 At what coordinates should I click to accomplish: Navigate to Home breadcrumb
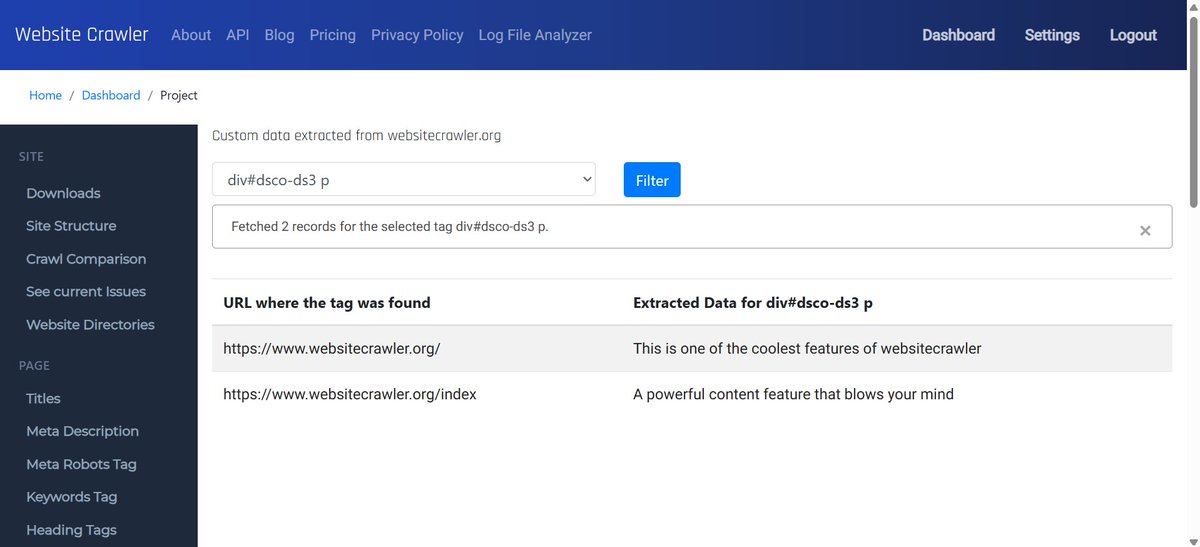(45, 95)
